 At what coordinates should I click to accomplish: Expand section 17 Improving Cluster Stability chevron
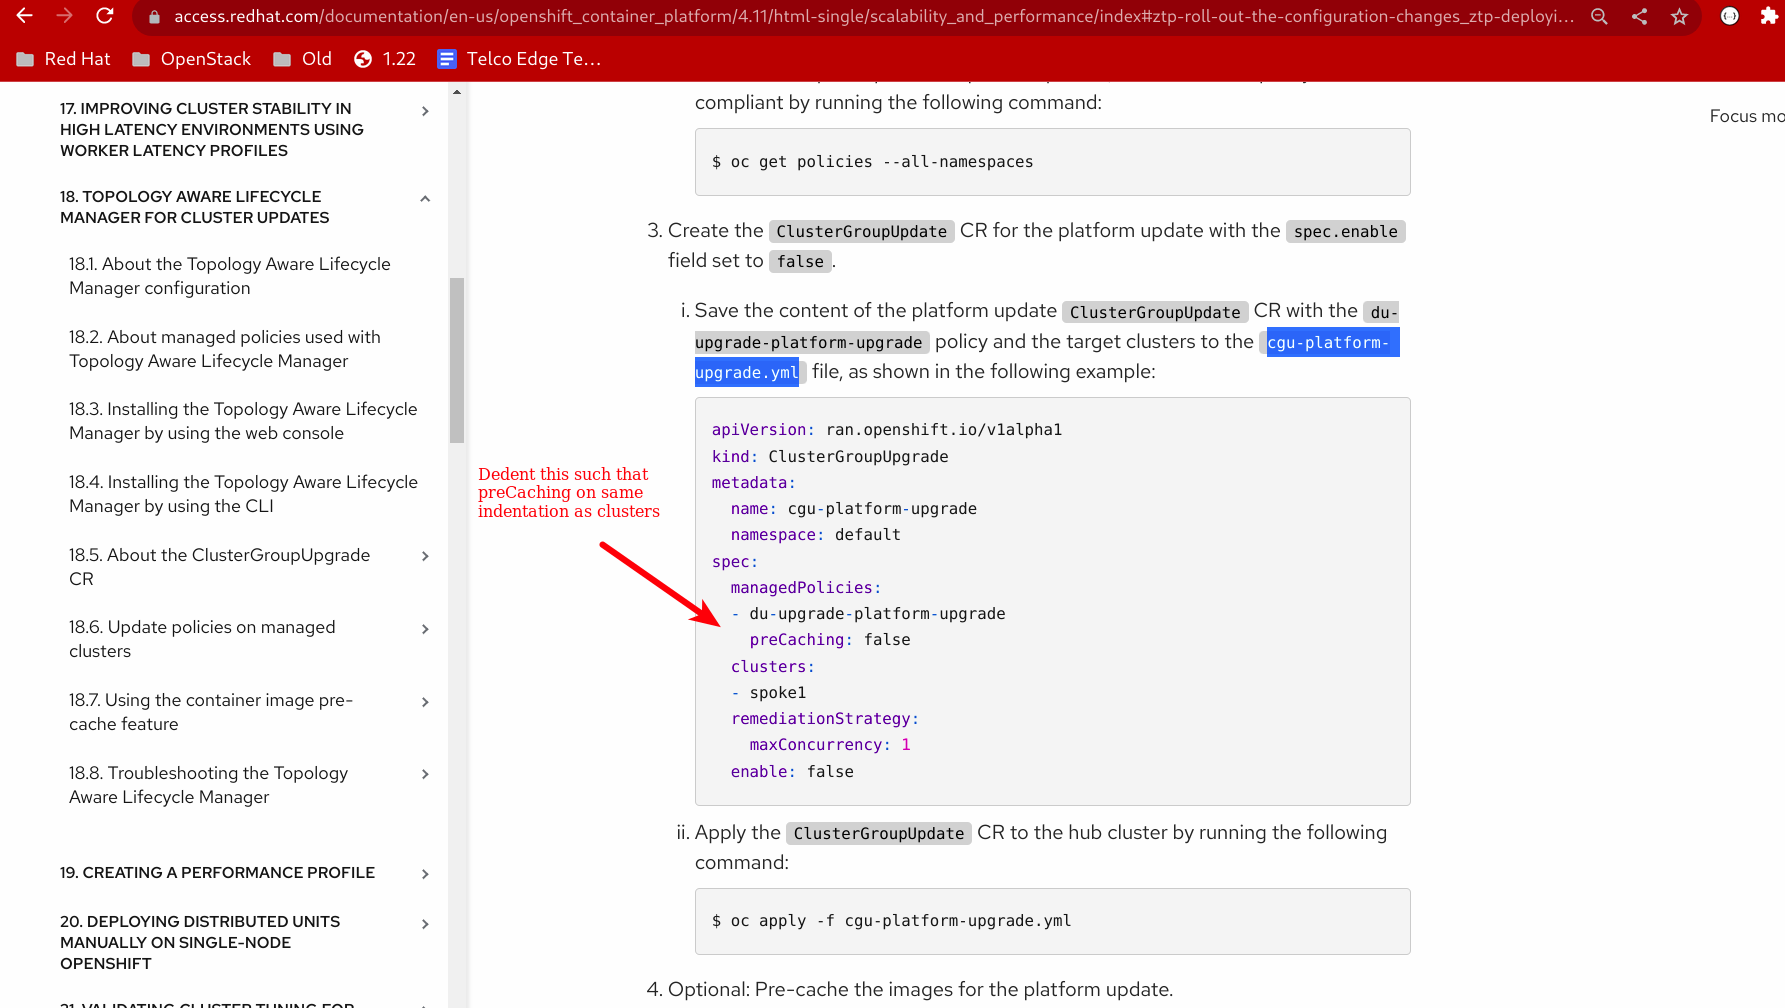pos(425,111)
